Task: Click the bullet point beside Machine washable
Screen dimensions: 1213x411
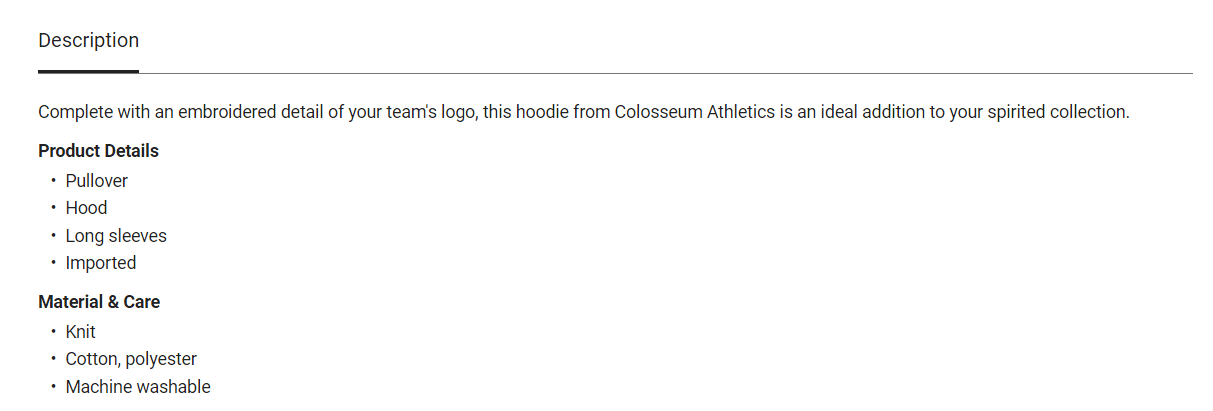Action: 53,387
